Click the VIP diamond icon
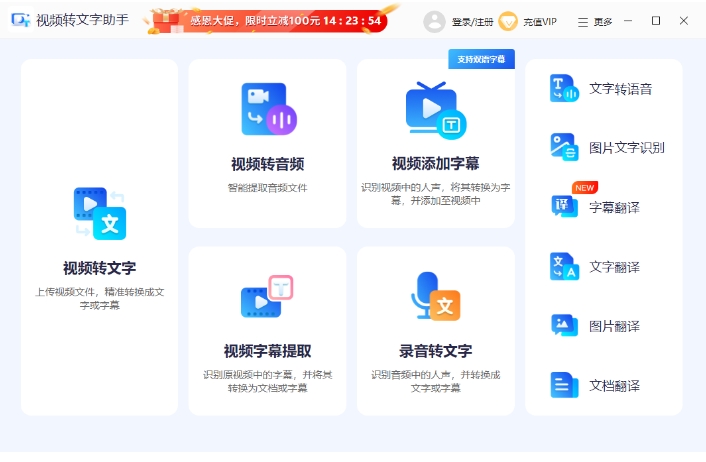706x462 pixels. tap(508, 22)
